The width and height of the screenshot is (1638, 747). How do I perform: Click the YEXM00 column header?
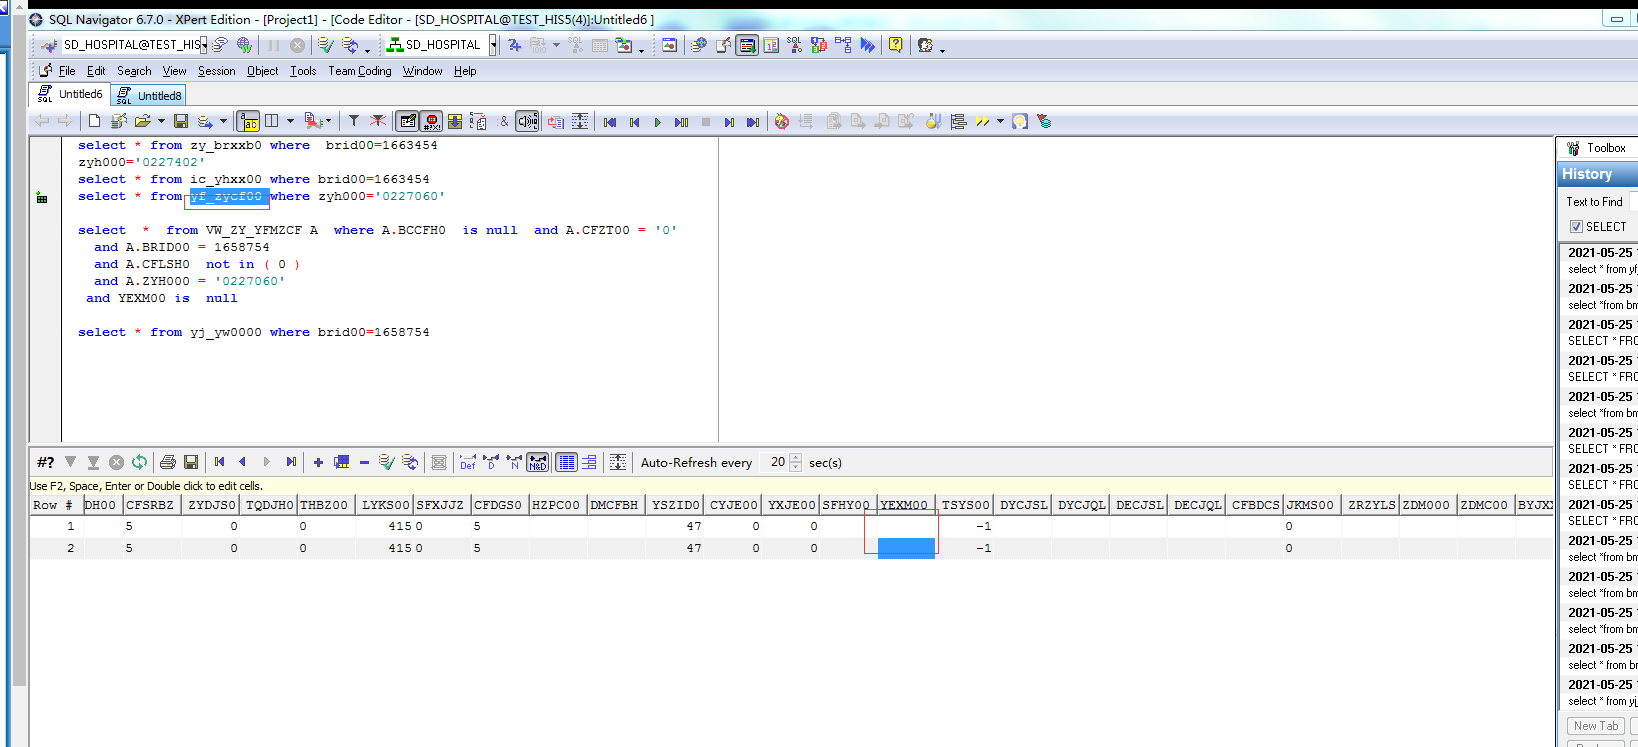pyautogui.click(x=904, y=505)
